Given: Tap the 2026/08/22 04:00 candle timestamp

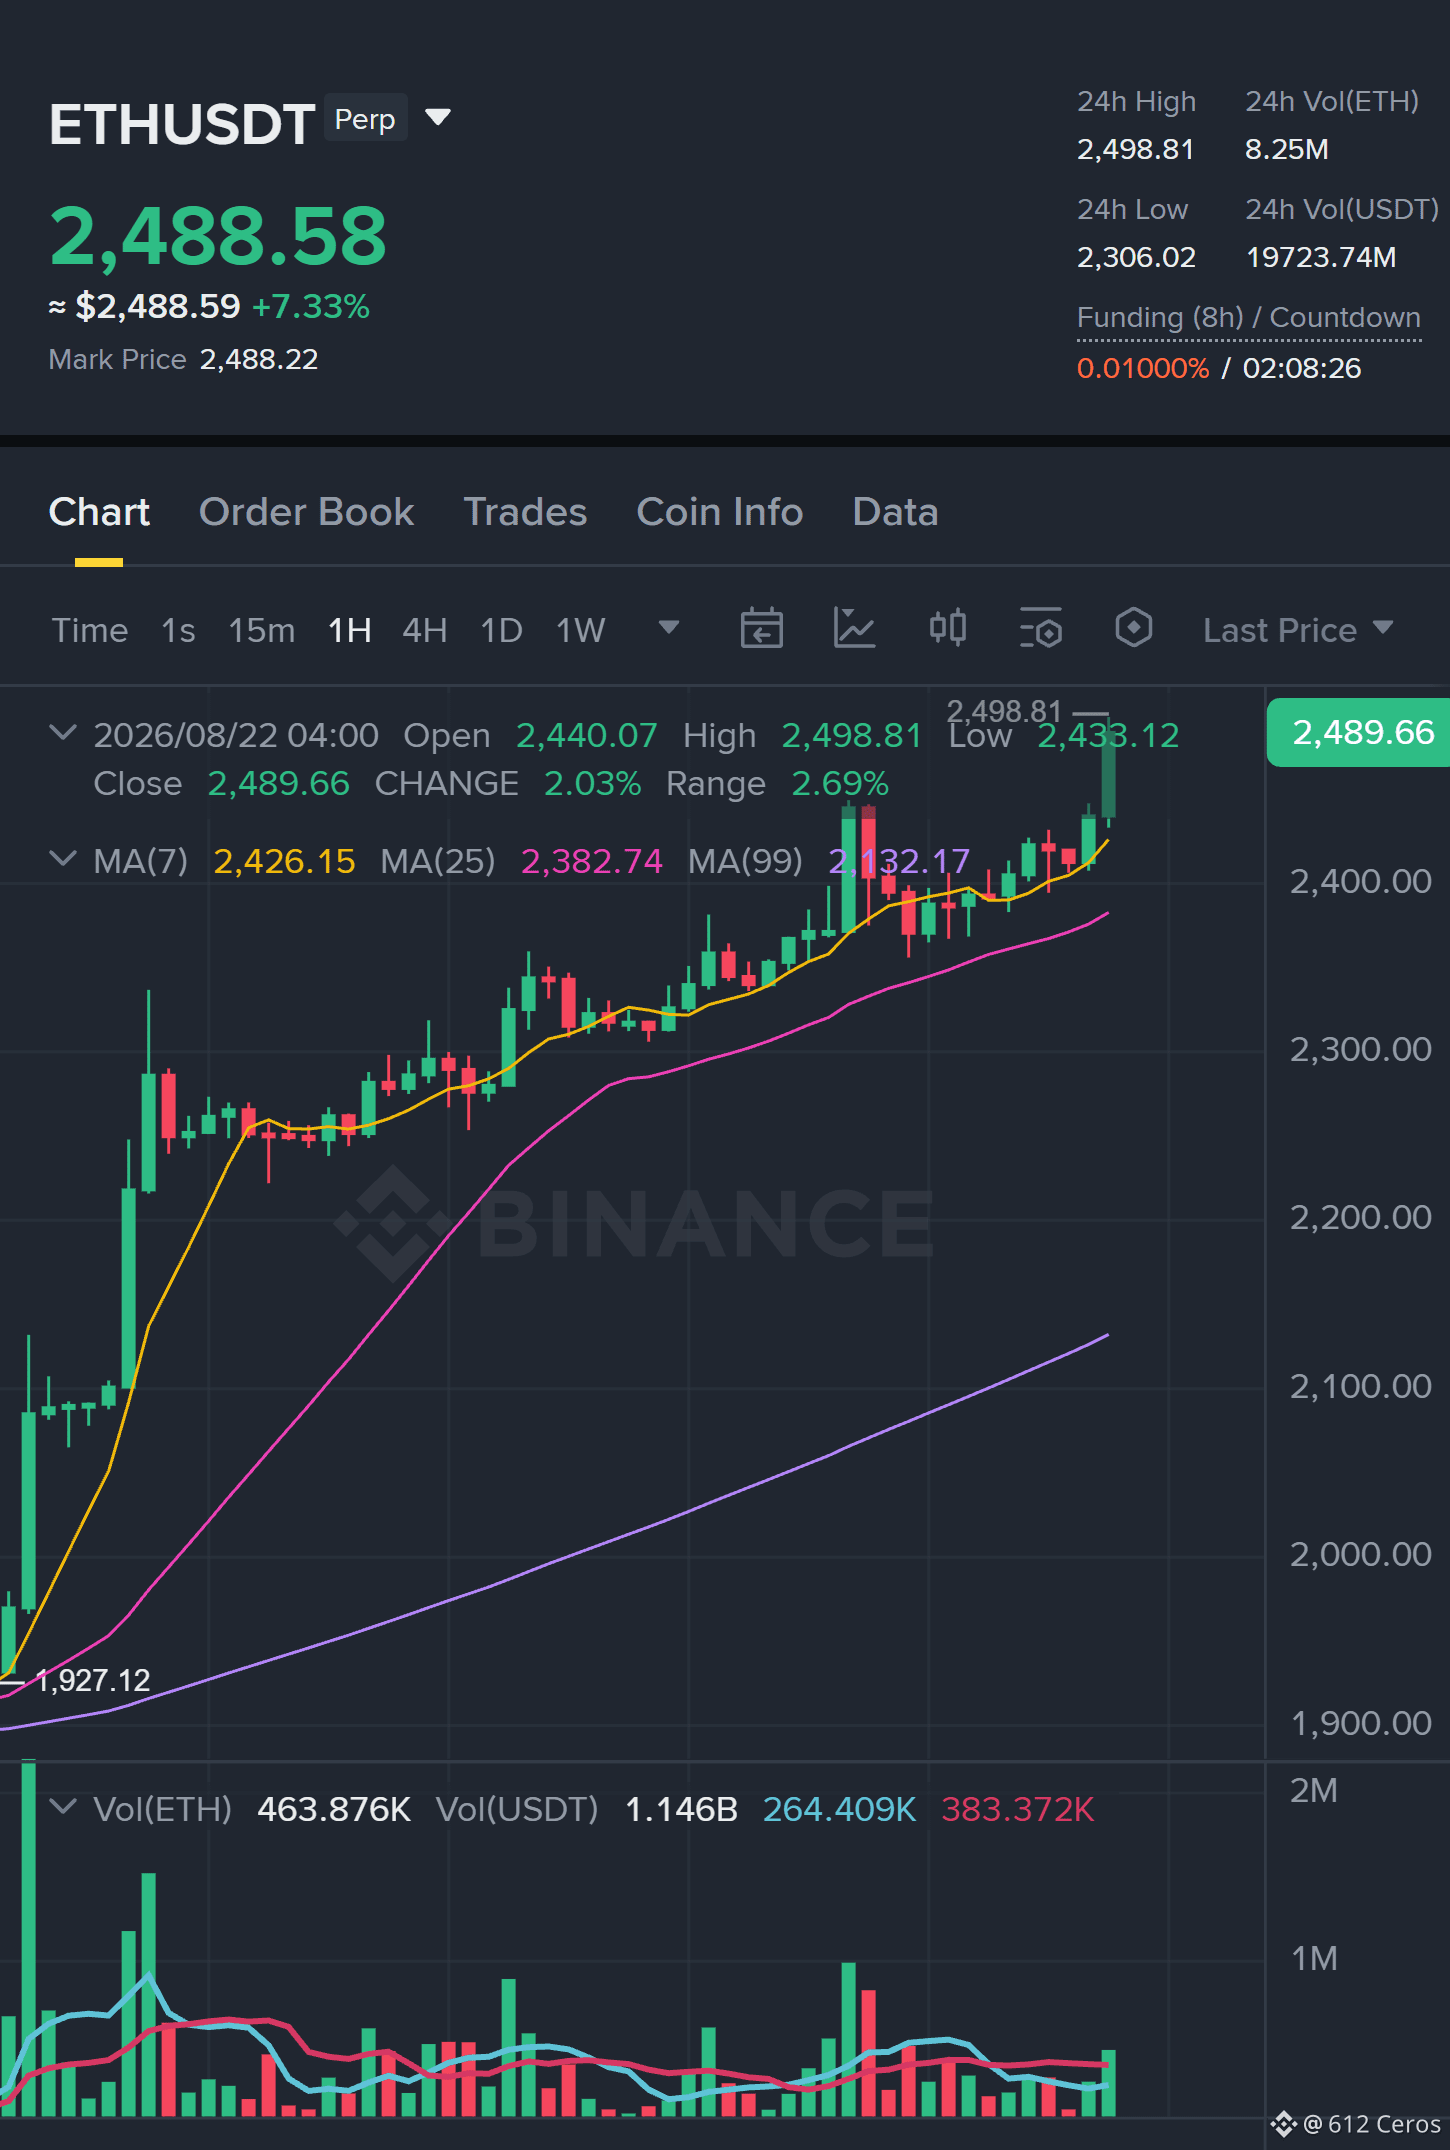Looking at the screenshot, I should [236, 736].
